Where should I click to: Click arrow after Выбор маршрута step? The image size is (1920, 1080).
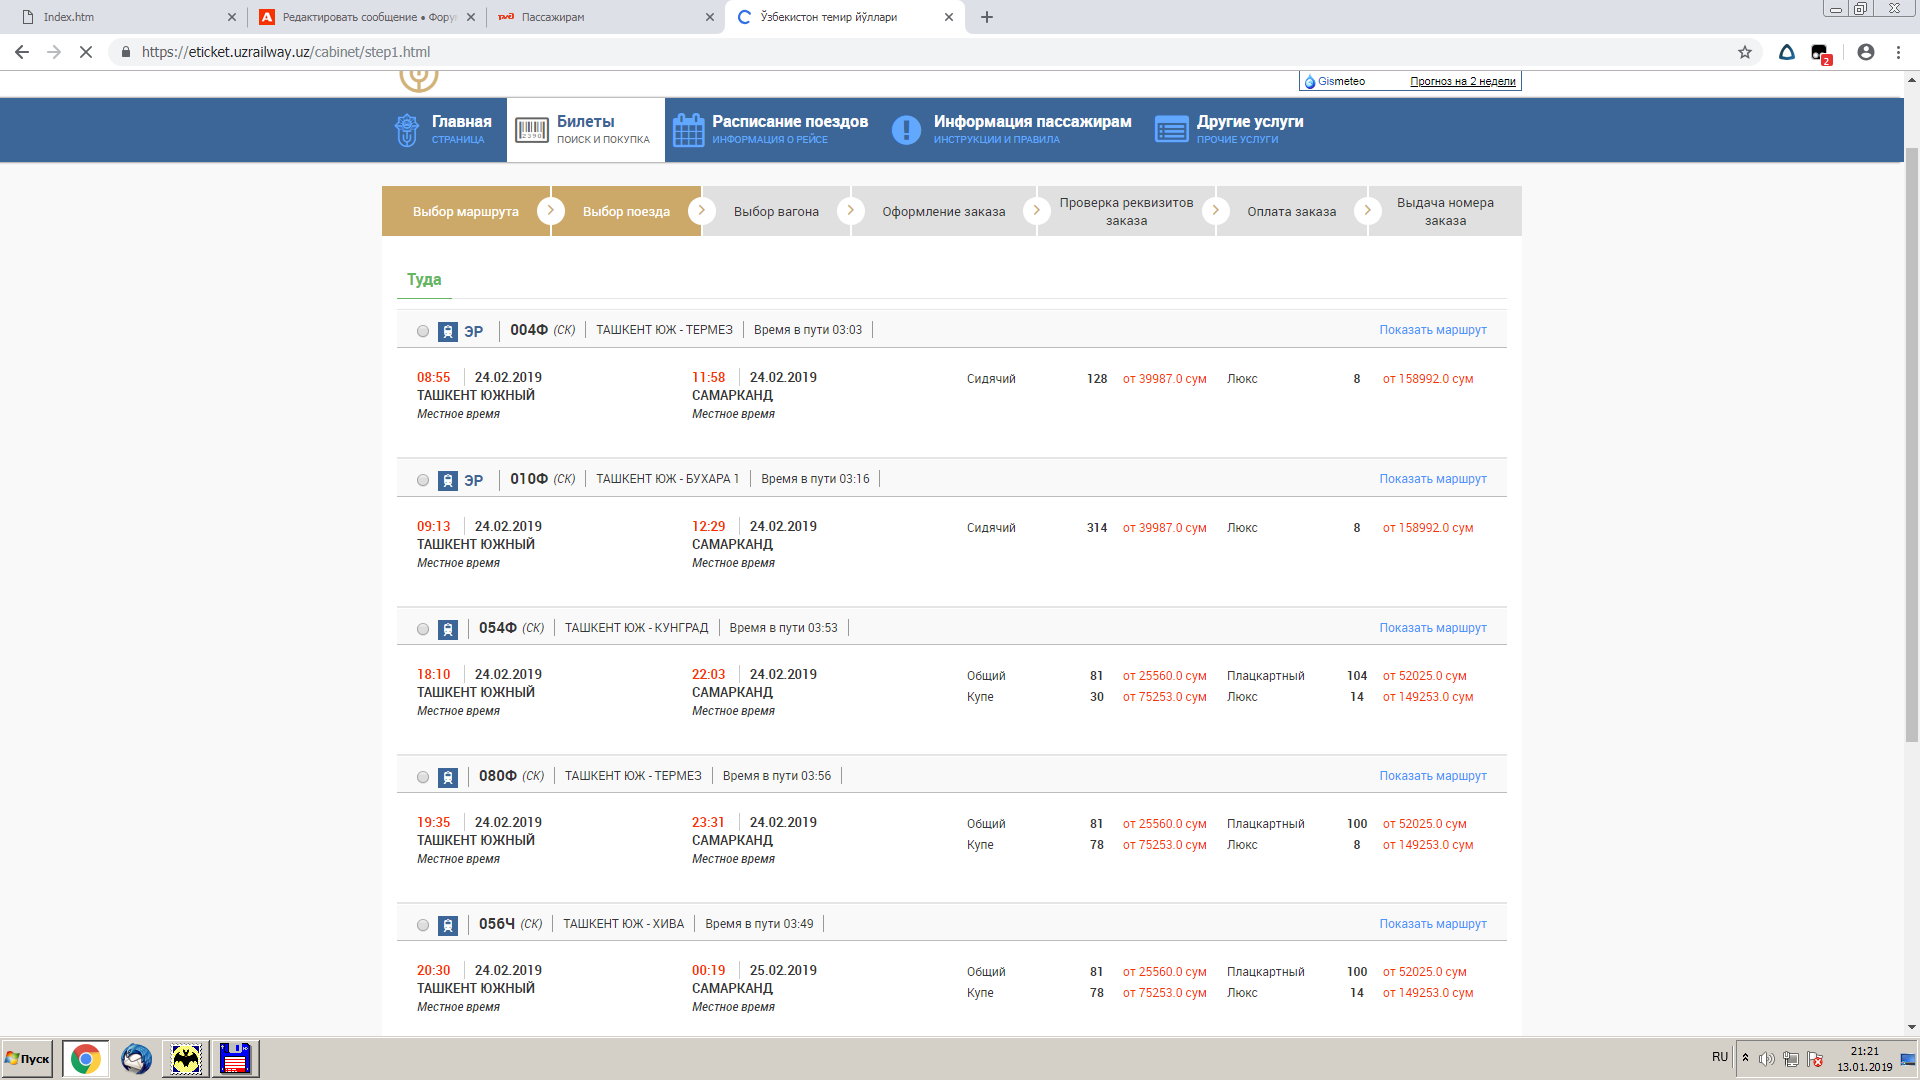tap(550, 210)
